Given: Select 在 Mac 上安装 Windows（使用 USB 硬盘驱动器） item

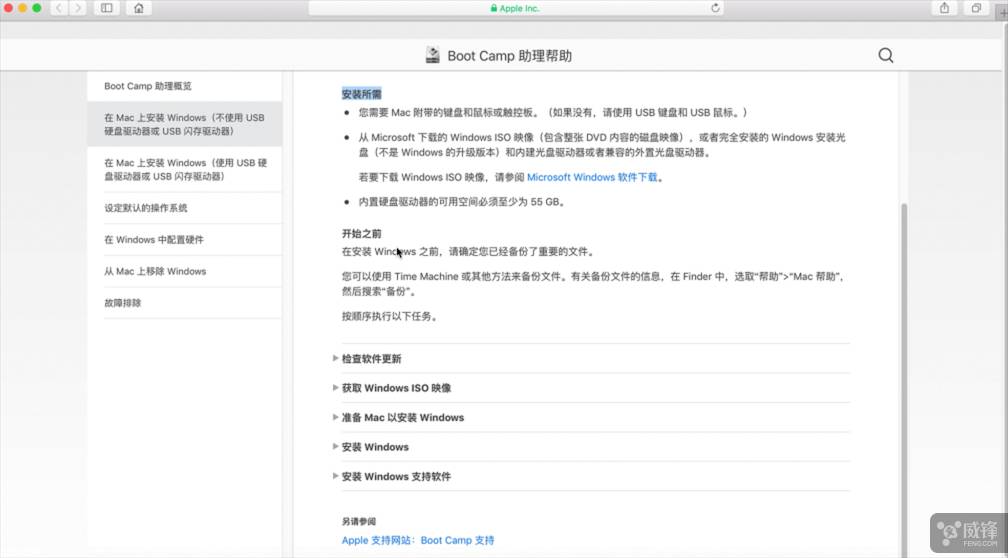Looking at the screenshot, I should click(x=184, y=170).
